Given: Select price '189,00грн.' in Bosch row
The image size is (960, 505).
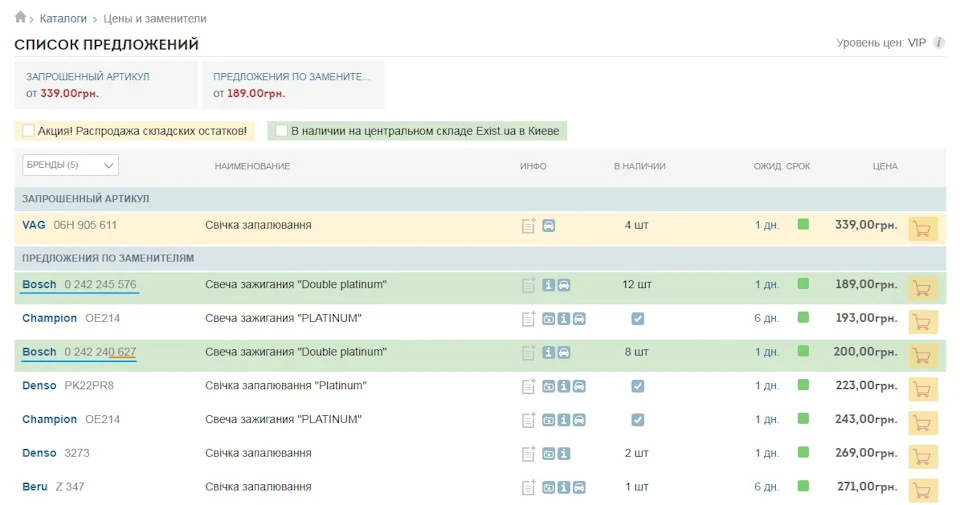Looking at the screenshot, I should (x=866, y=284).
